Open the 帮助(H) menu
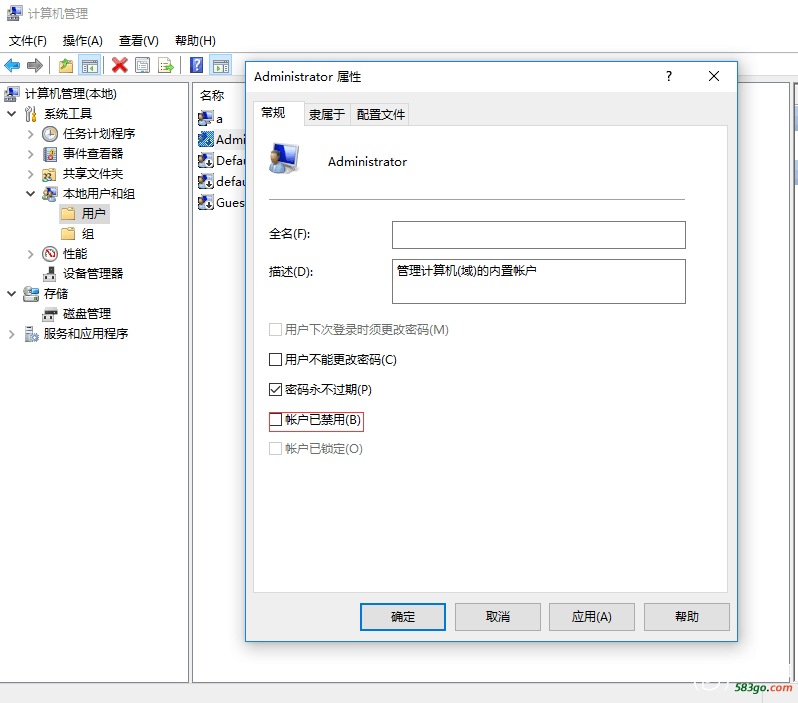798x703 pixels. click(195, 41)
